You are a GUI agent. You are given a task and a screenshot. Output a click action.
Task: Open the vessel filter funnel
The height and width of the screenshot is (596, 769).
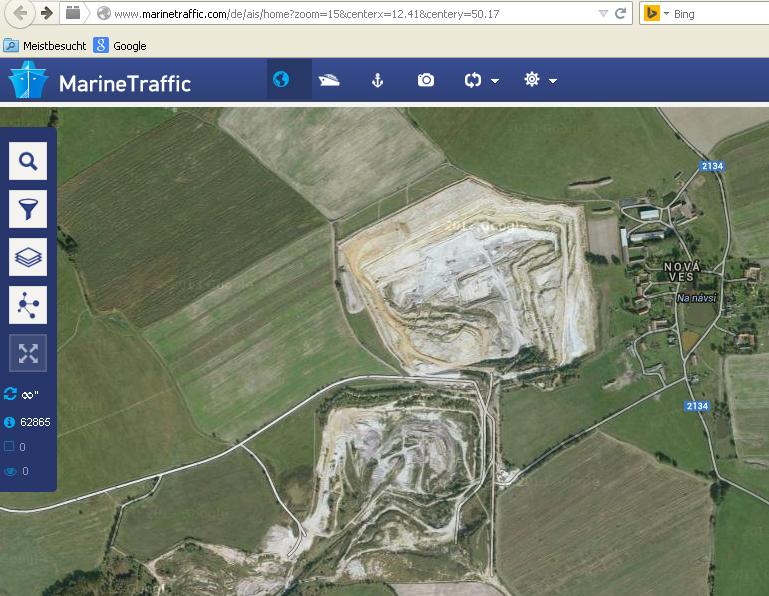(28, 209)
